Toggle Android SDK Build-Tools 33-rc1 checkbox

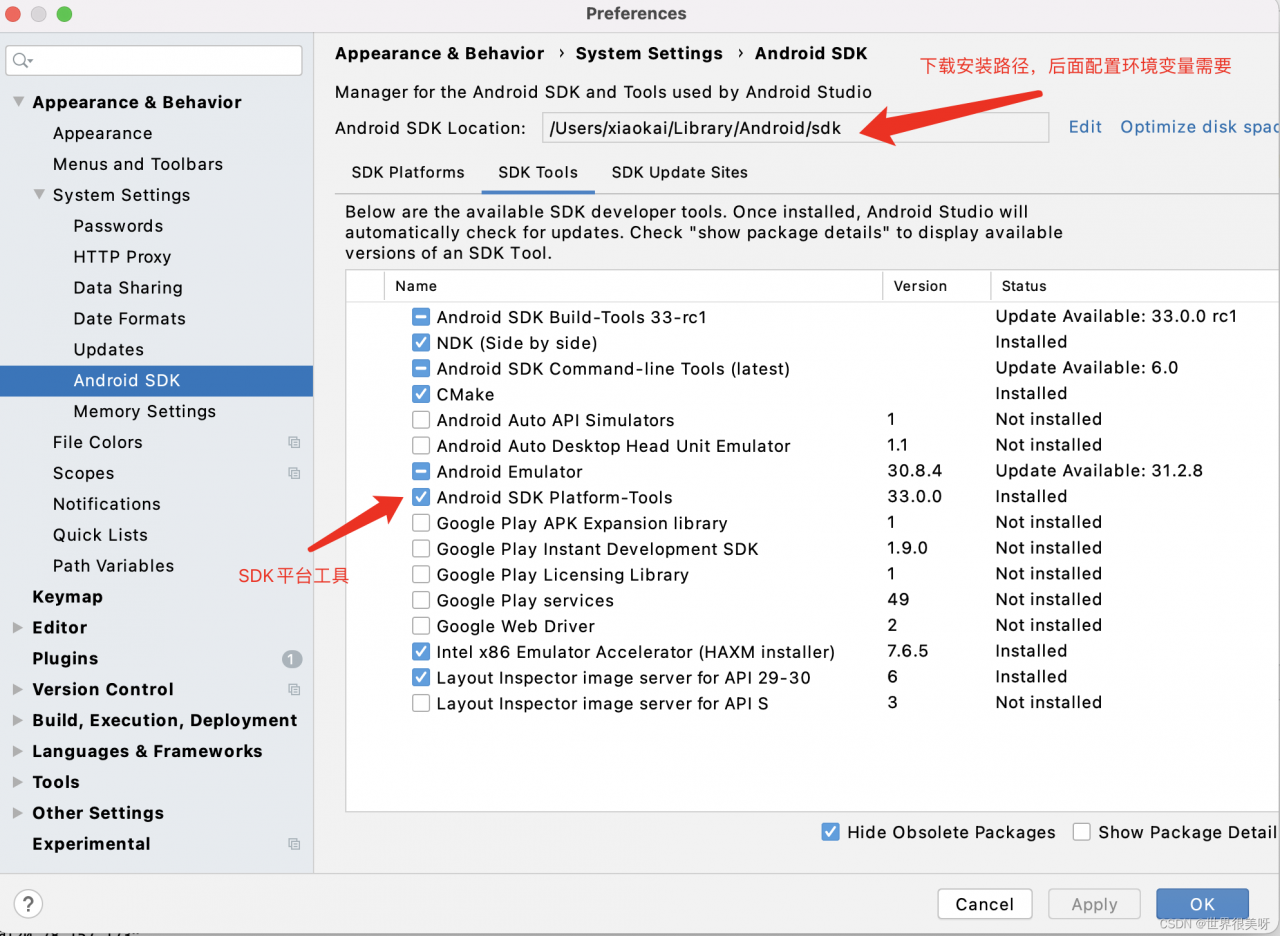coord(421,317)
